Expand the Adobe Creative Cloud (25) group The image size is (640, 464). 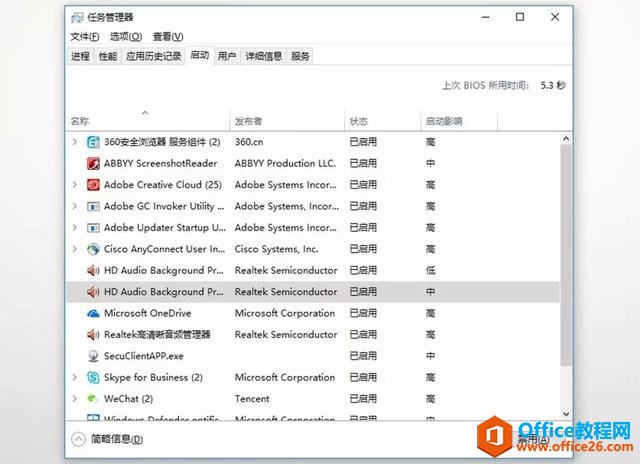[x=75, y=185]
